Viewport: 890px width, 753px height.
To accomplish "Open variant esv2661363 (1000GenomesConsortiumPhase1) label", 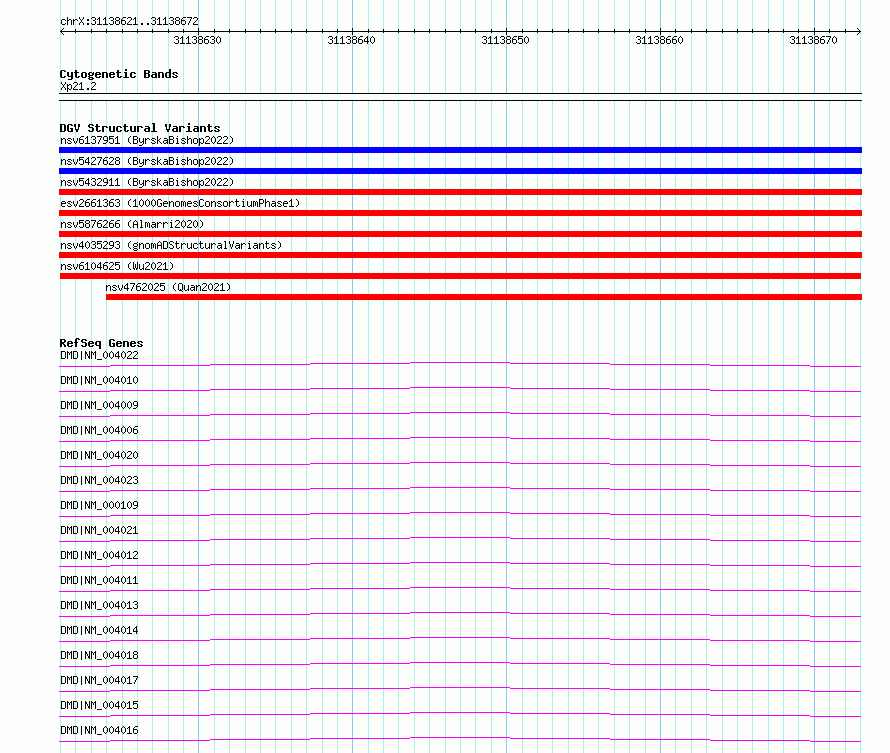I will (180, 203).
